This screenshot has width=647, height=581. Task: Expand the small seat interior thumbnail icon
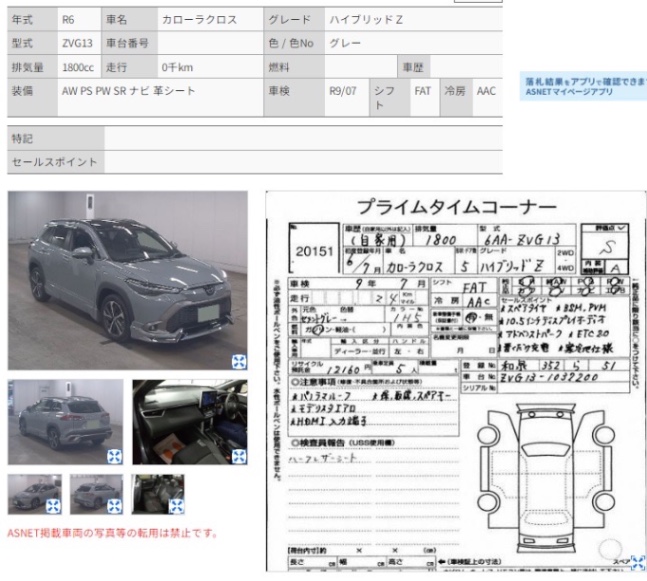click(x=176, y=506)
